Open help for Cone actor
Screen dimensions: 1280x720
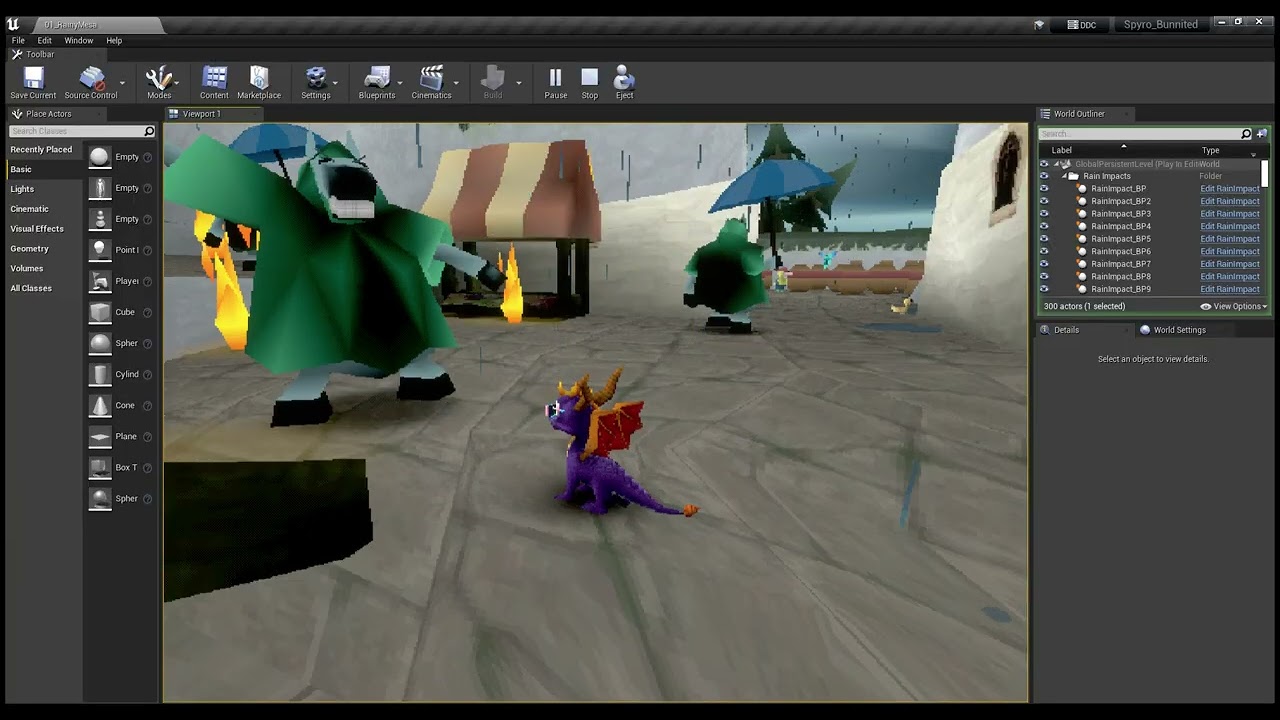(x=148, y=406)
